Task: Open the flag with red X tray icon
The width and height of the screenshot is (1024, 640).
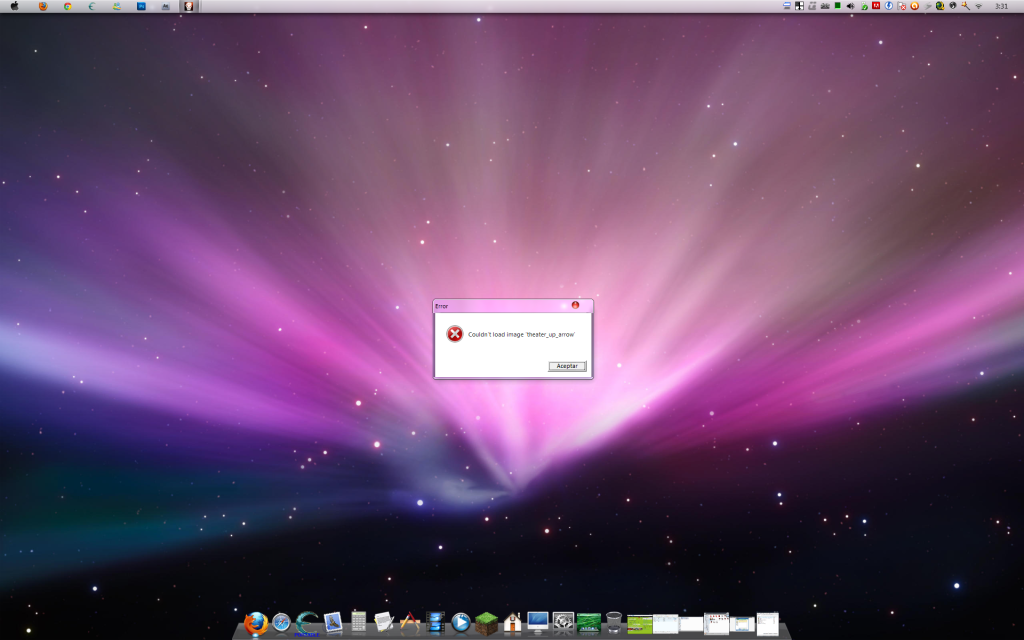Action: (902, 6)
